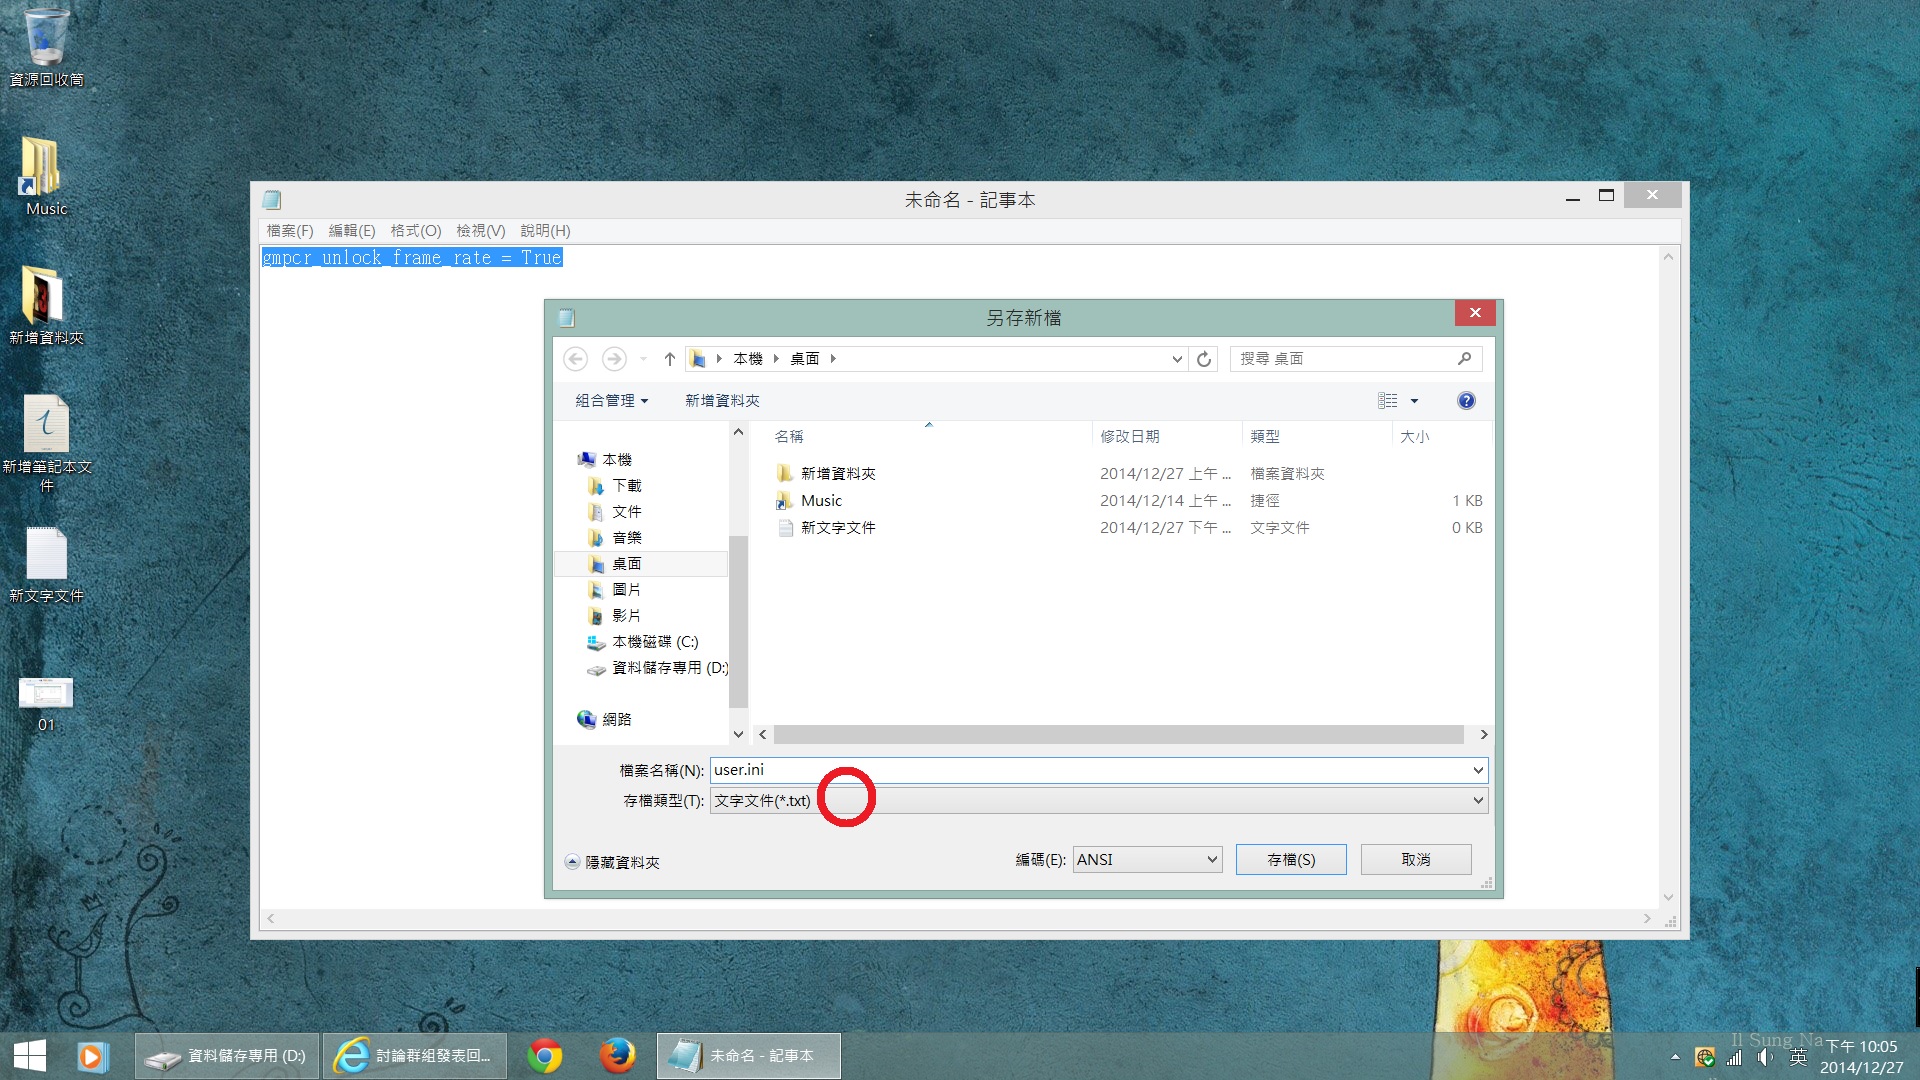The height and width of the screenshot is (1080, 1920).
Task: Click volume speaker tray icon
Action: [x=1766, y=1057]
